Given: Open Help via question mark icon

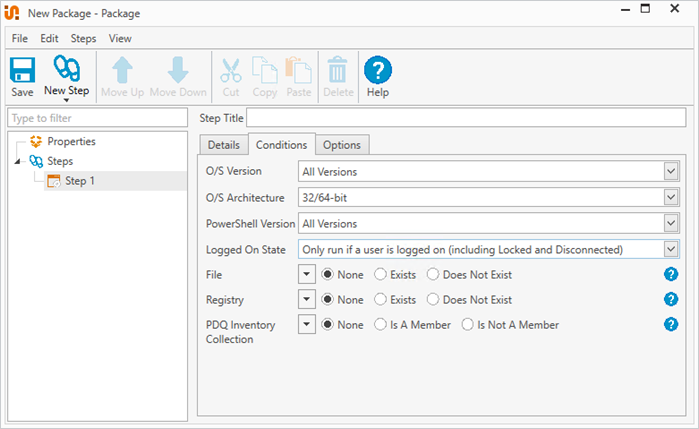Looking at the screenshot, I should click(378, 70).
